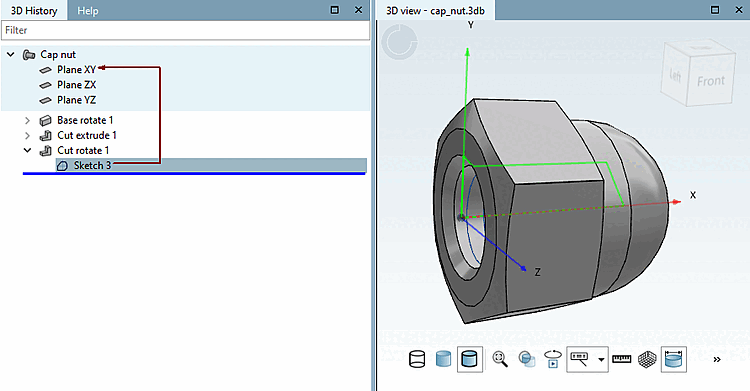
Task: Select Cut rotate 1 feature
Action: (83, 150)
